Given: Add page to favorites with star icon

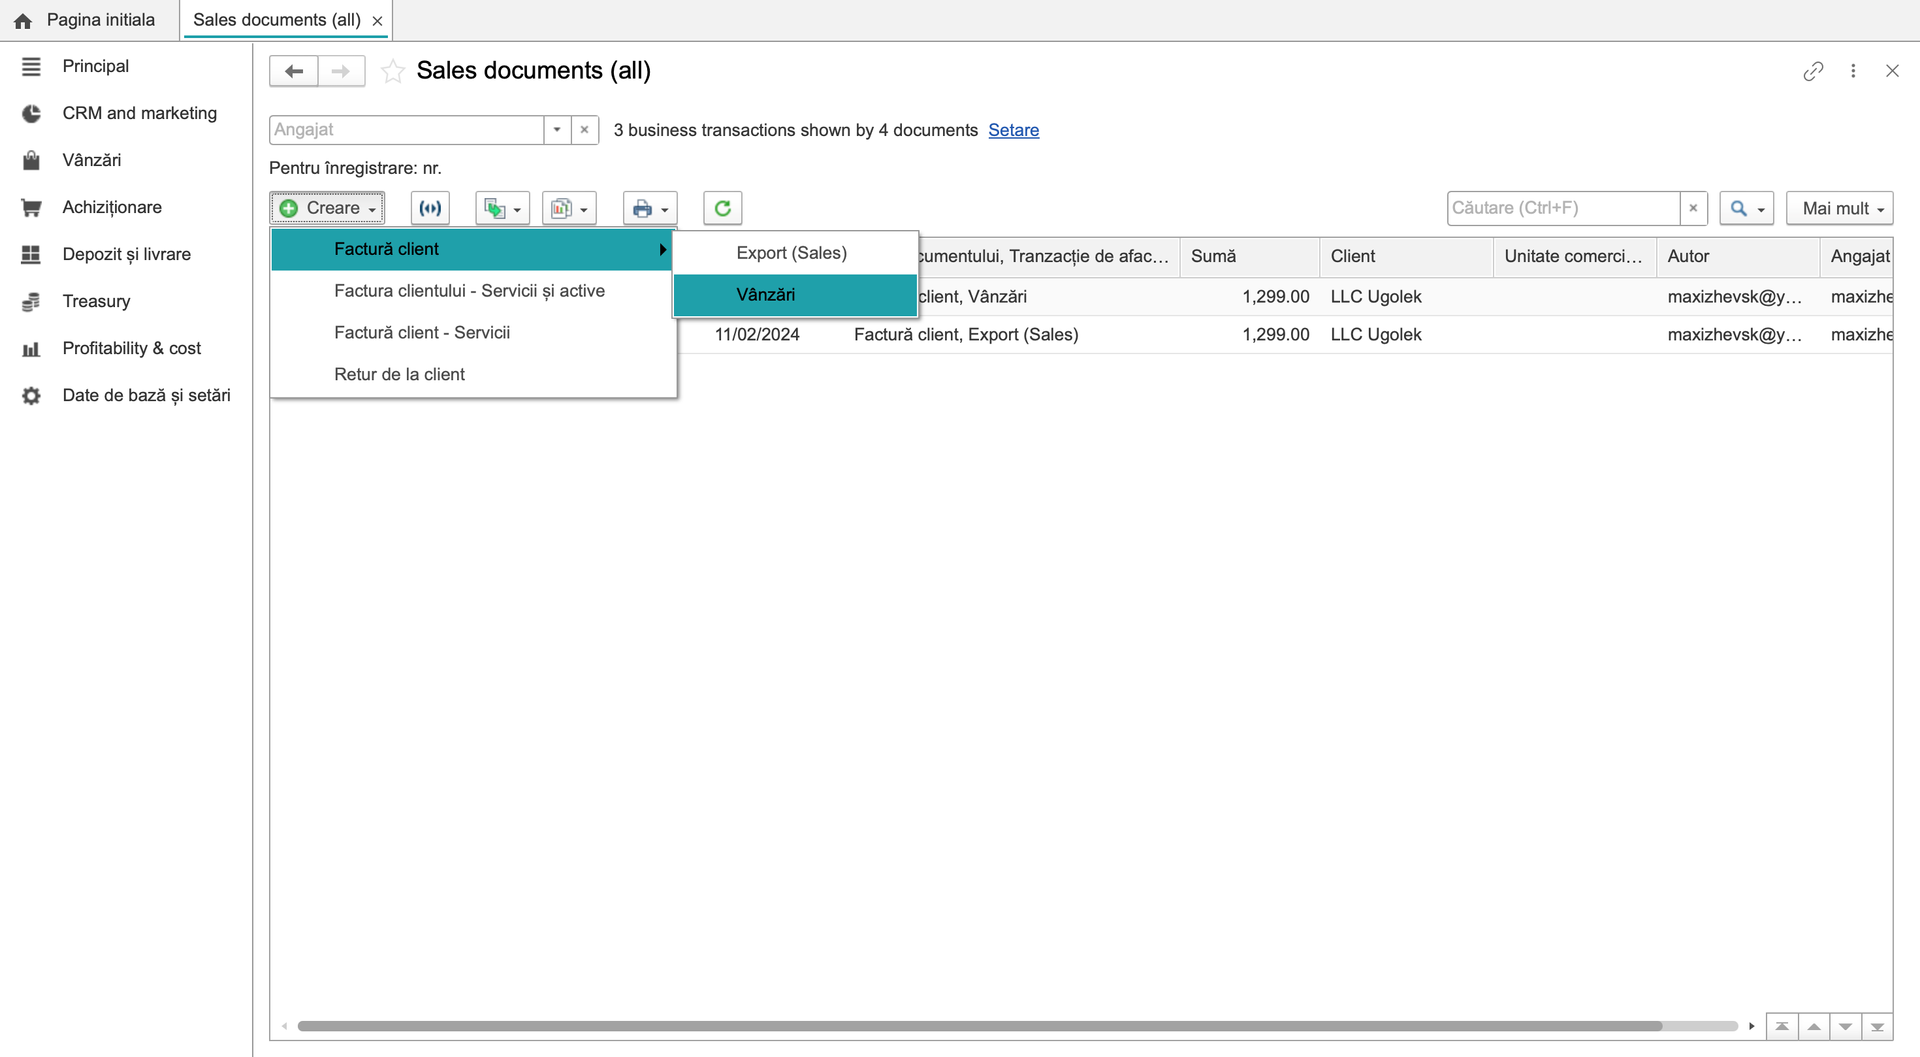Looking at the screenshot, I should tap(393, 71).
